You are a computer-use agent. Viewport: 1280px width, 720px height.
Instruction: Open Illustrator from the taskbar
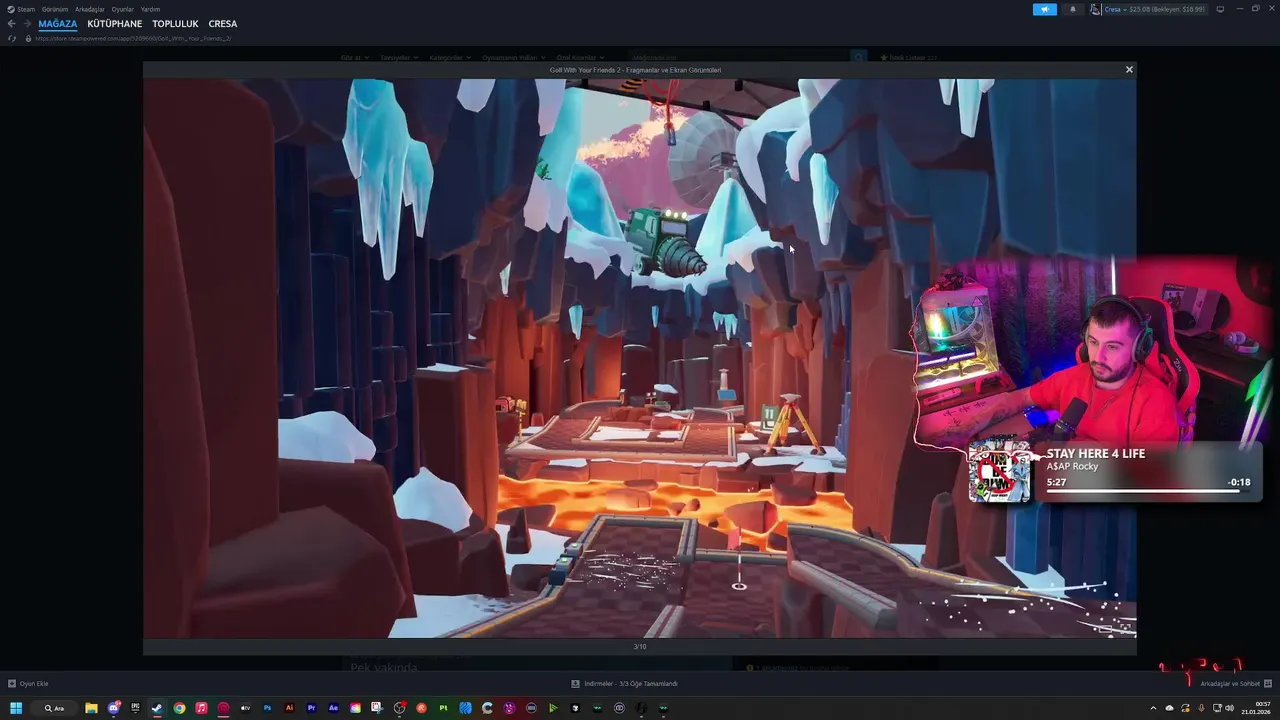(x=289, y=708)
